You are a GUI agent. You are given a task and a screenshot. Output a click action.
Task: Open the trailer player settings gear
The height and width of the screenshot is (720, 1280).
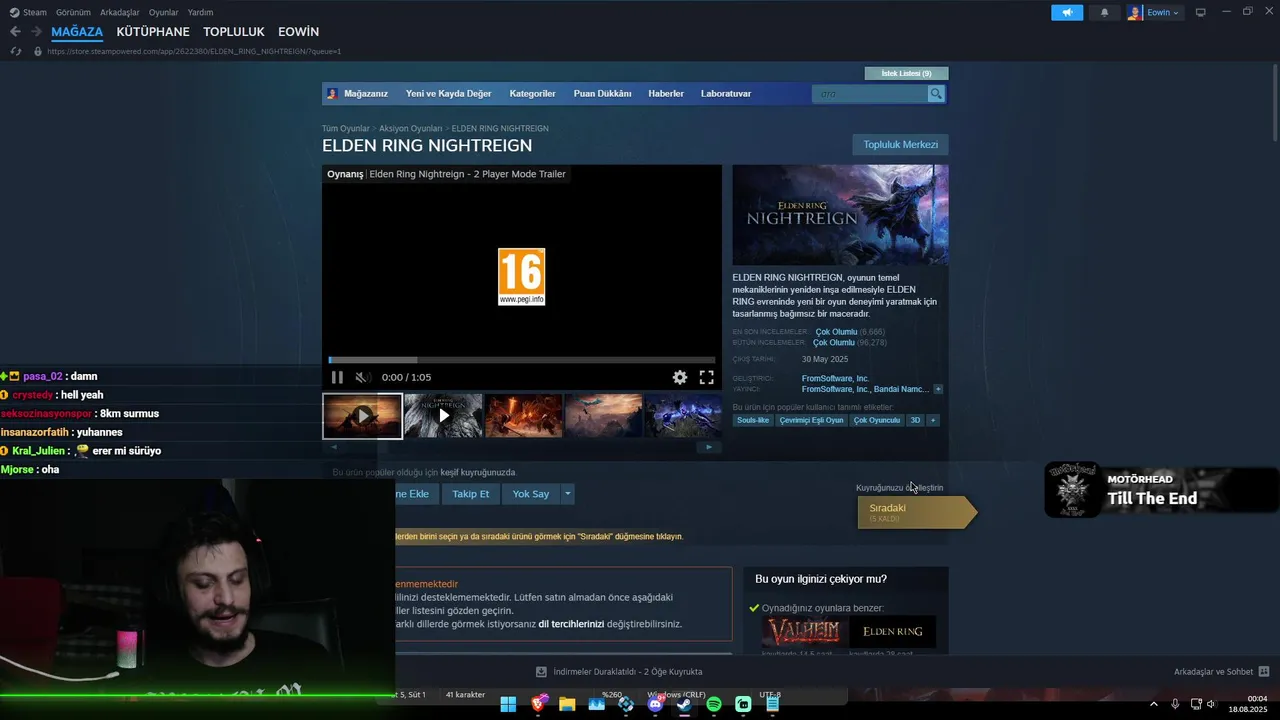coord(680,377)
